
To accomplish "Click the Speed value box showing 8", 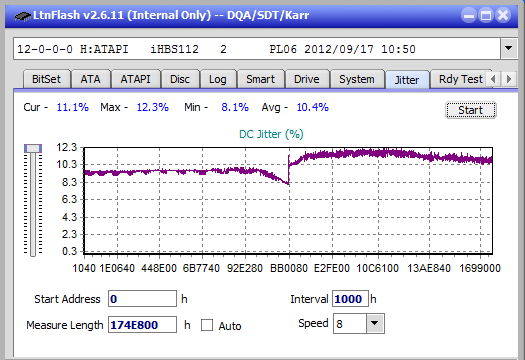I will (x=350, y=324).
